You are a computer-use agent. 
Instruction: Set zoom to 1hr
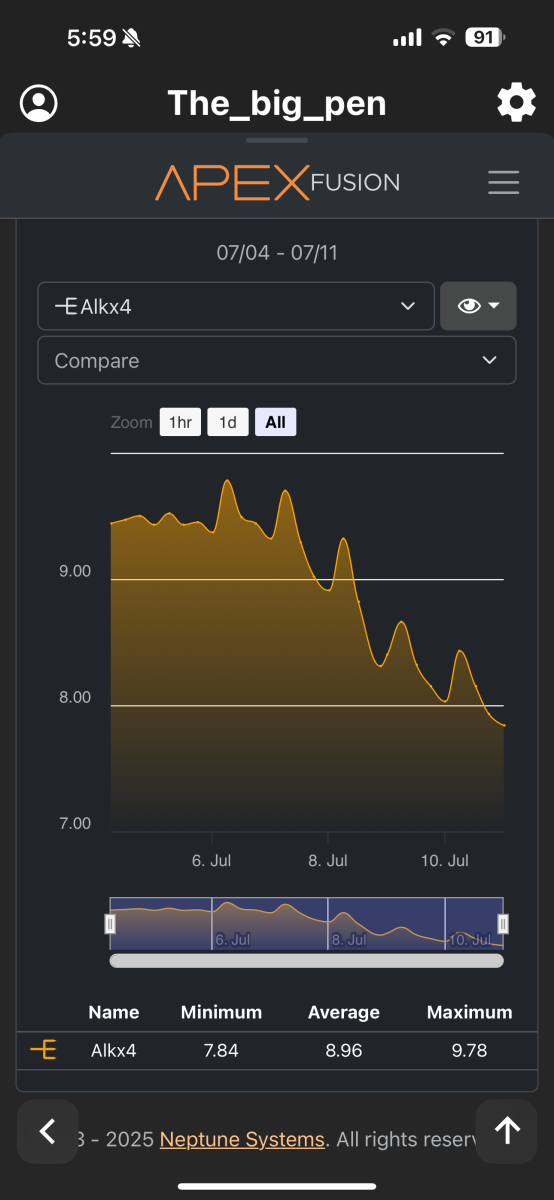click(x=180, y=422)
